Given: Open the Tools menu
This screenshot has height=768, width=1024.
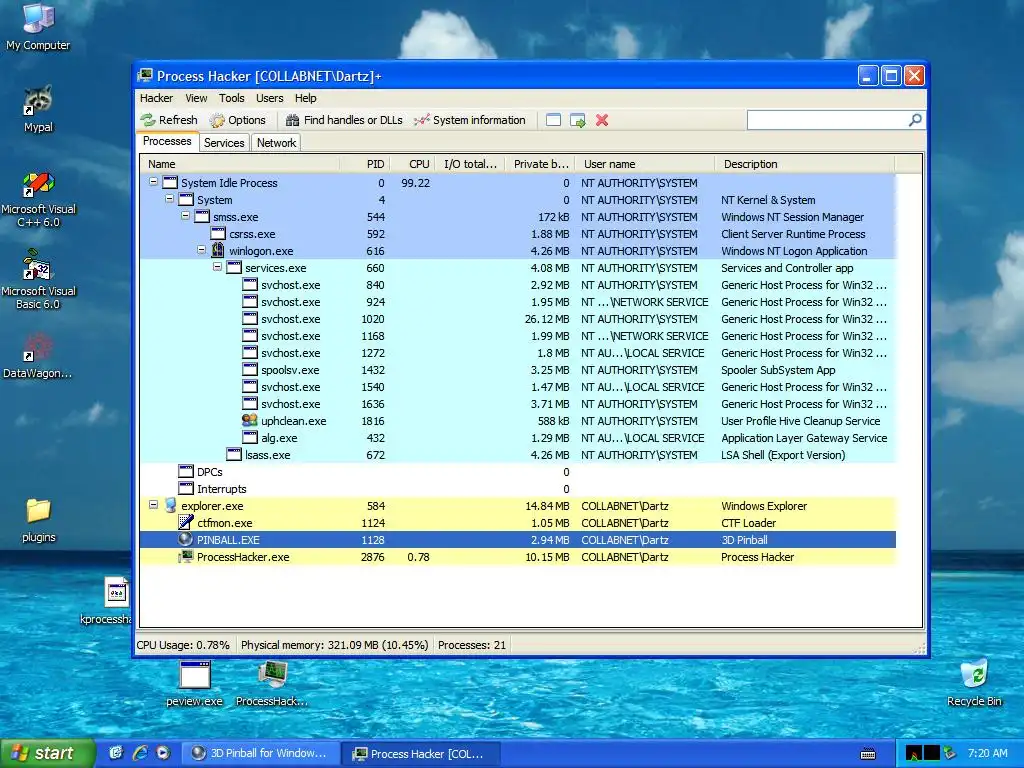Looking at the screenshot, I should pos(231,98).
